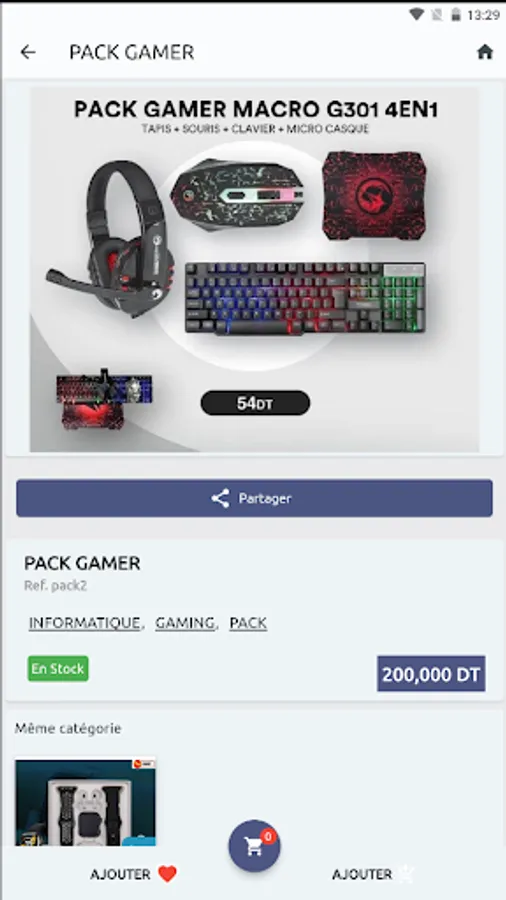Screen dimensions: 506x900
Task: Open the smartwatch product thumbnail
Action: click(x=85, y=801)
